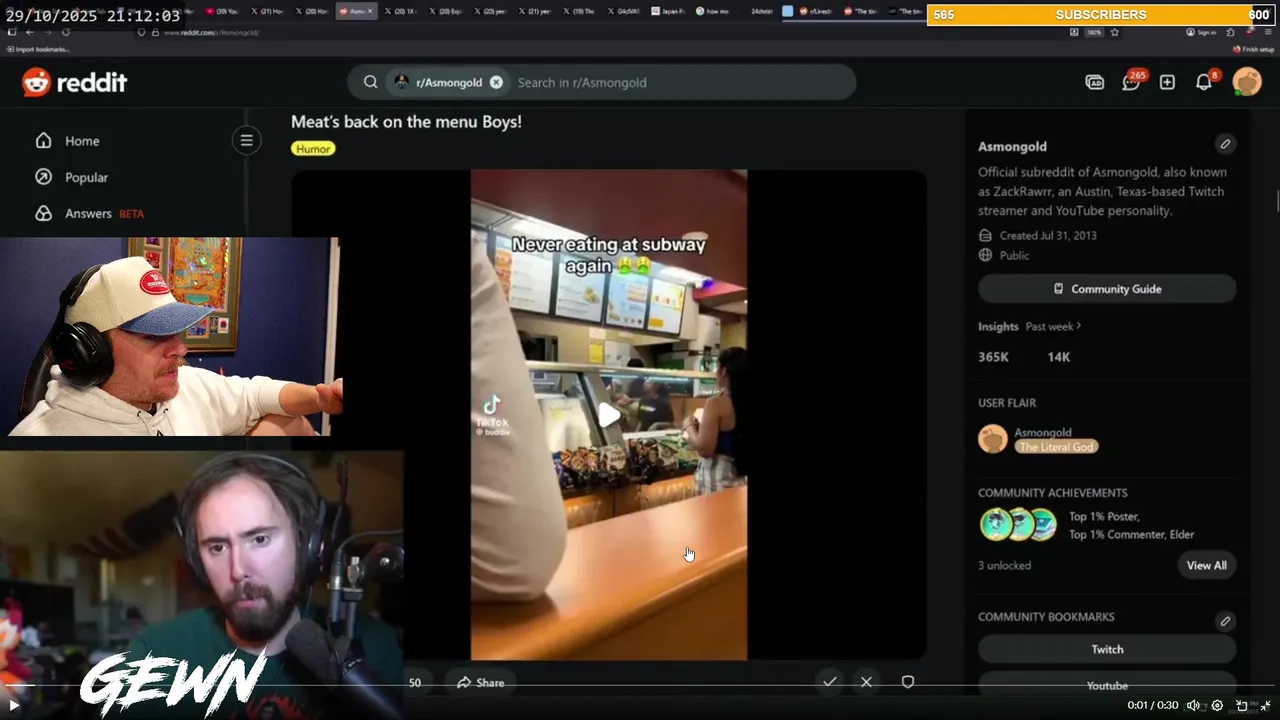
Task: Click the create post plus icon
Action: [1167, 82]
